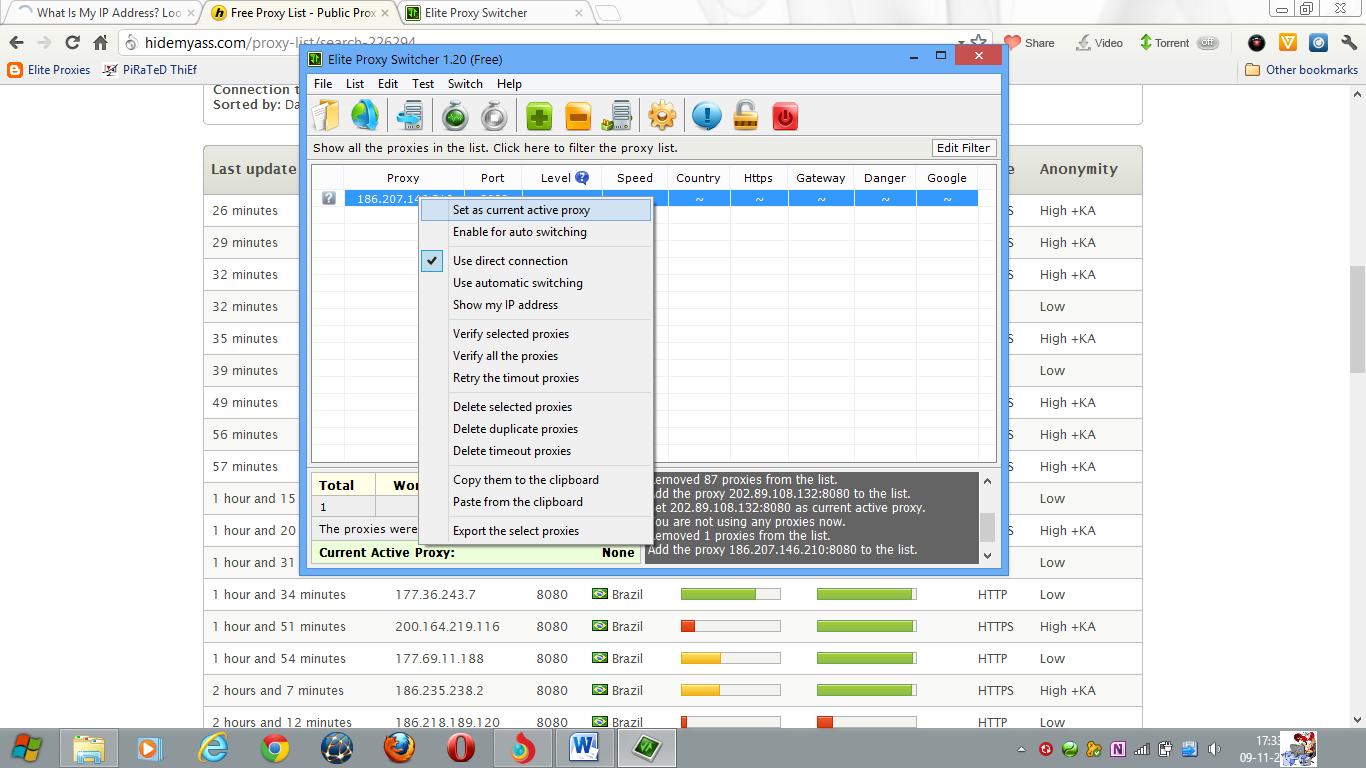
Task: Start proxy test with green stopwatch icon
Action: 456,116
